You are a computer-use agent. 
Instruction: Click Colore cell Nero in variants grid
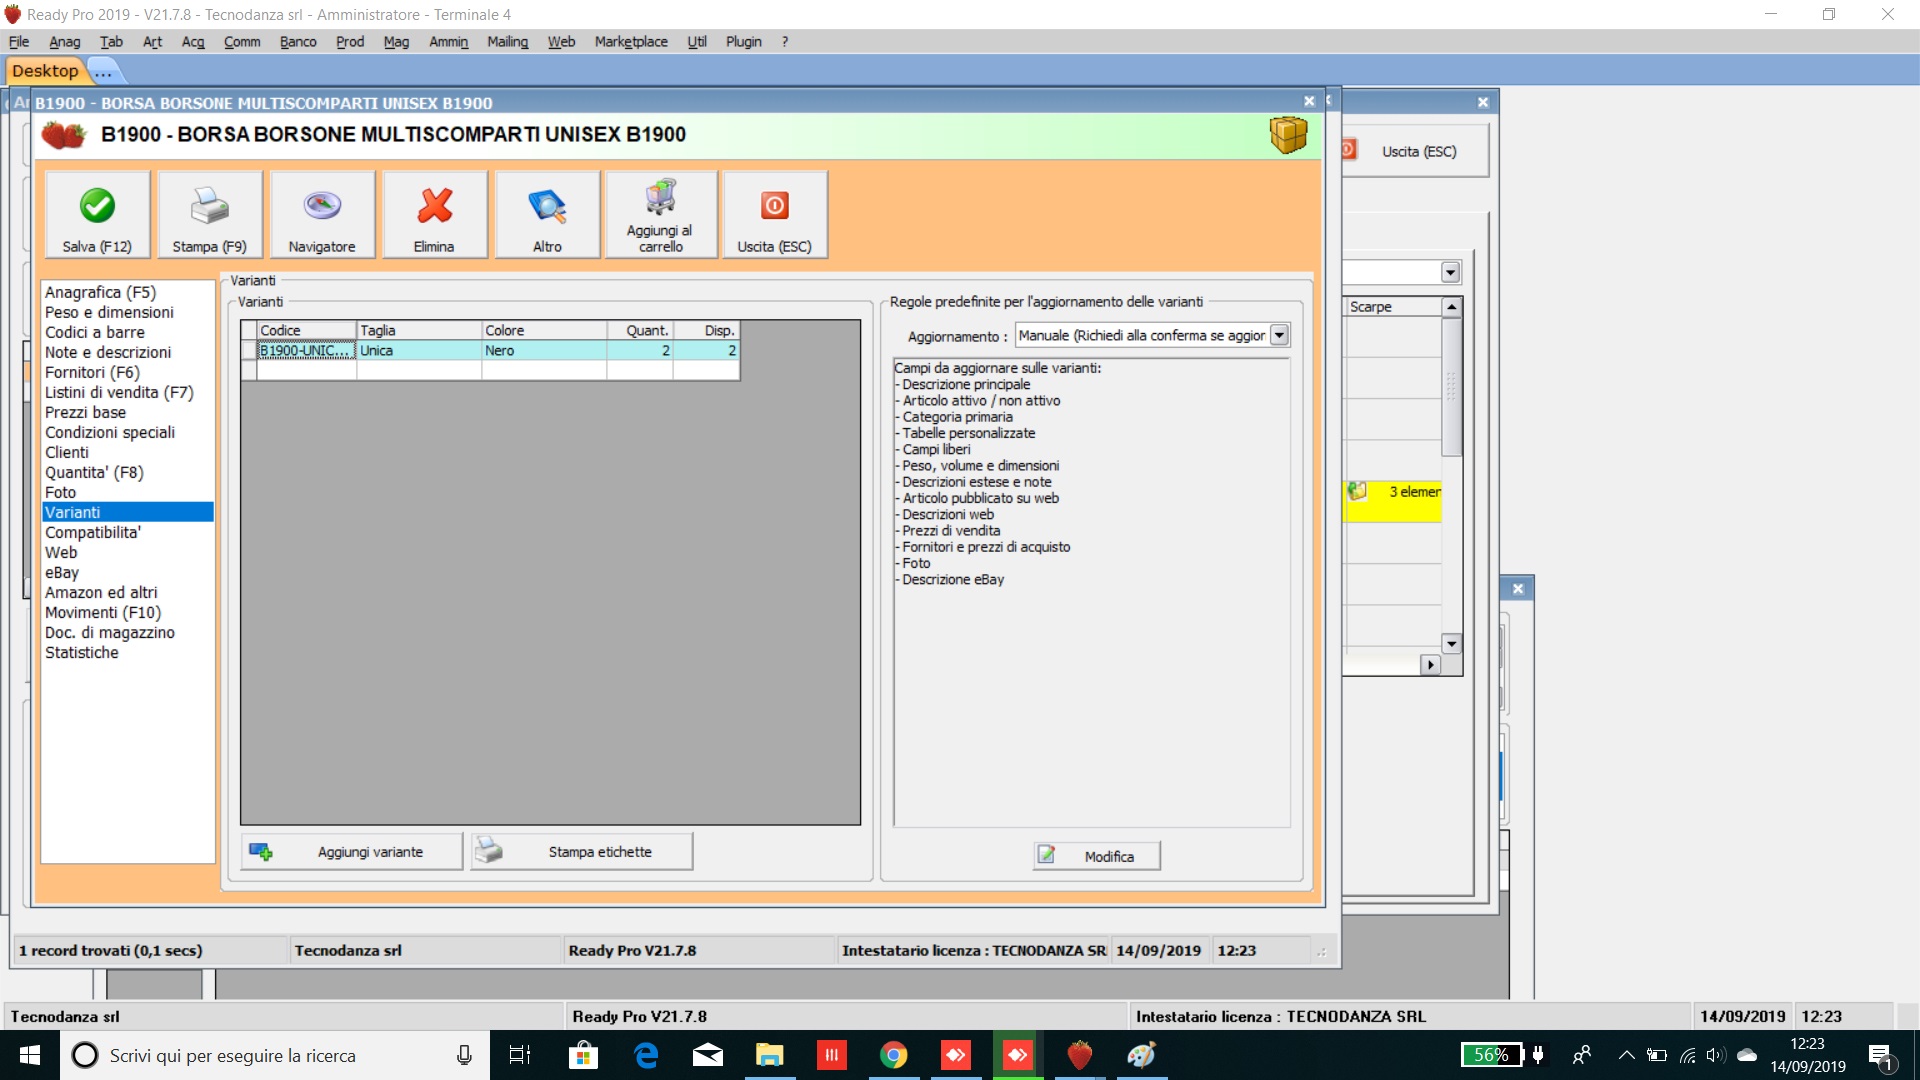(543, 351)
